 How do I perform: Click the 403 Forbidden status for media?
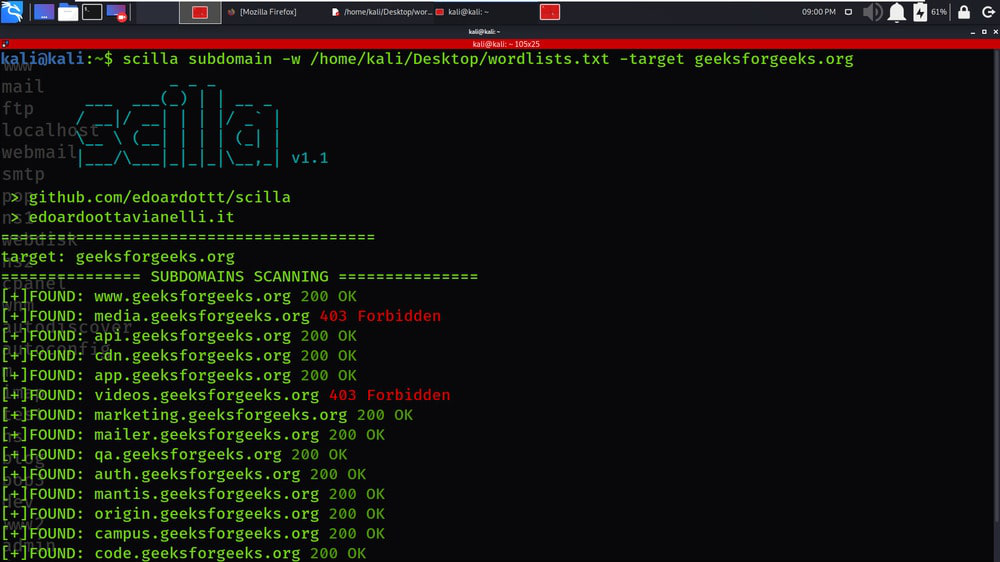(380, 316)
